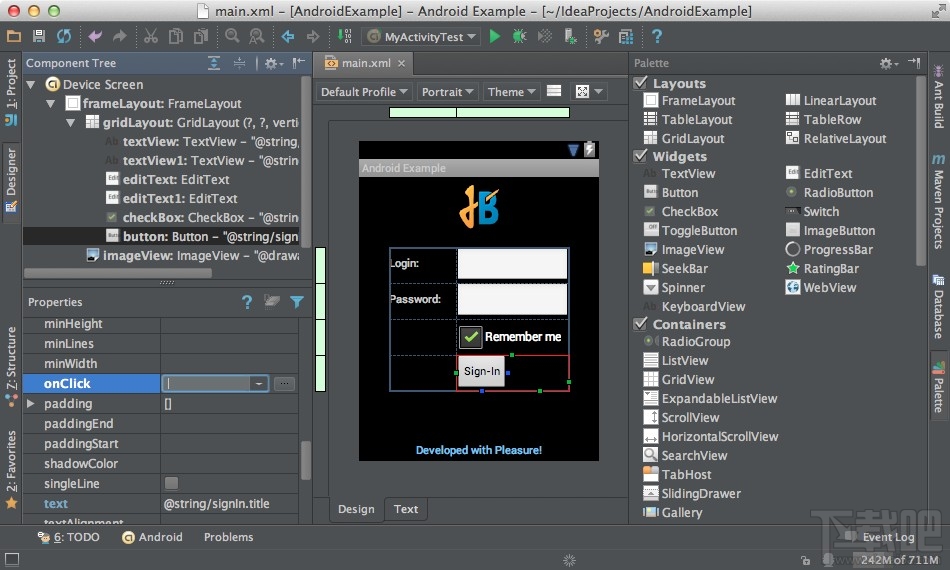The width and height of the screenshot is (950, 570).
Task: Click the Synchronize refresh icon in toolbar
Action: [63, 36]
